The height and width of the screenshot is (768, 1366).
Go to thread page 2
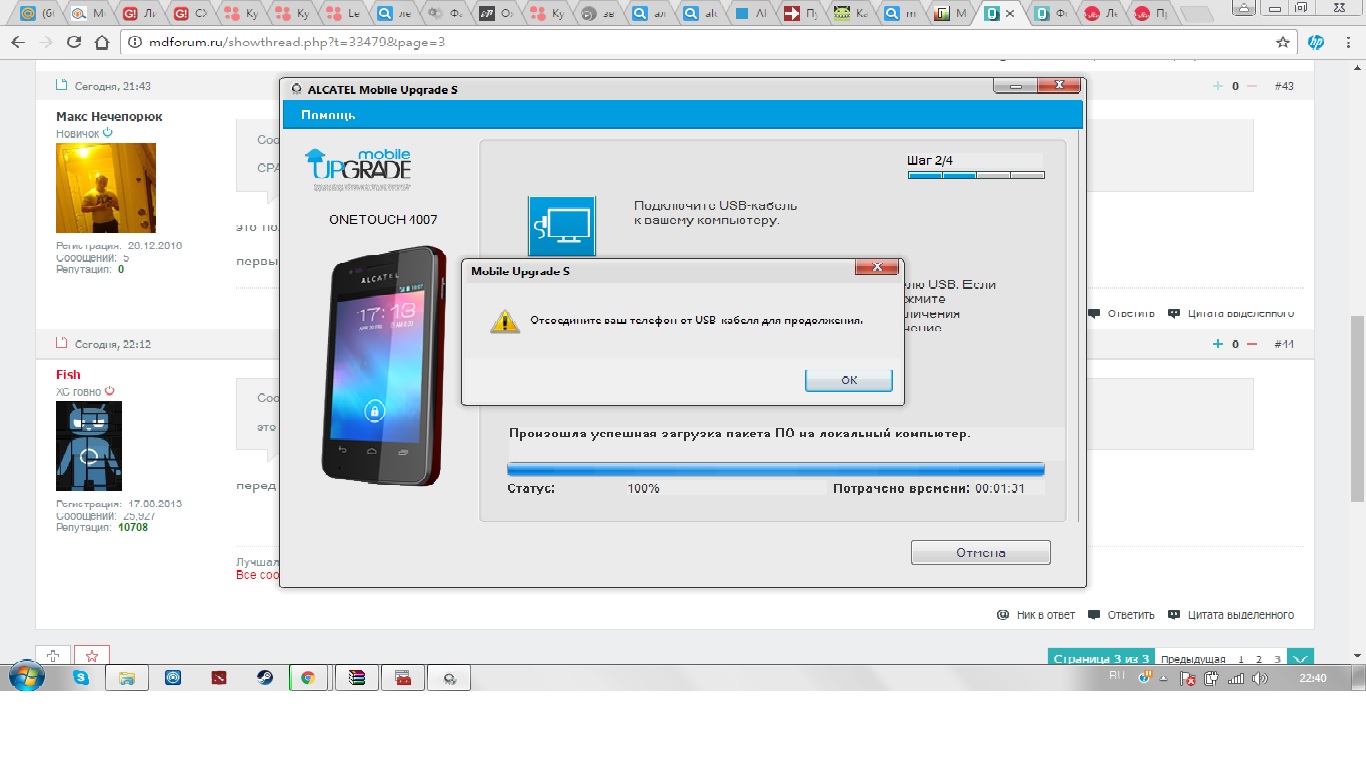[1259, 660]
